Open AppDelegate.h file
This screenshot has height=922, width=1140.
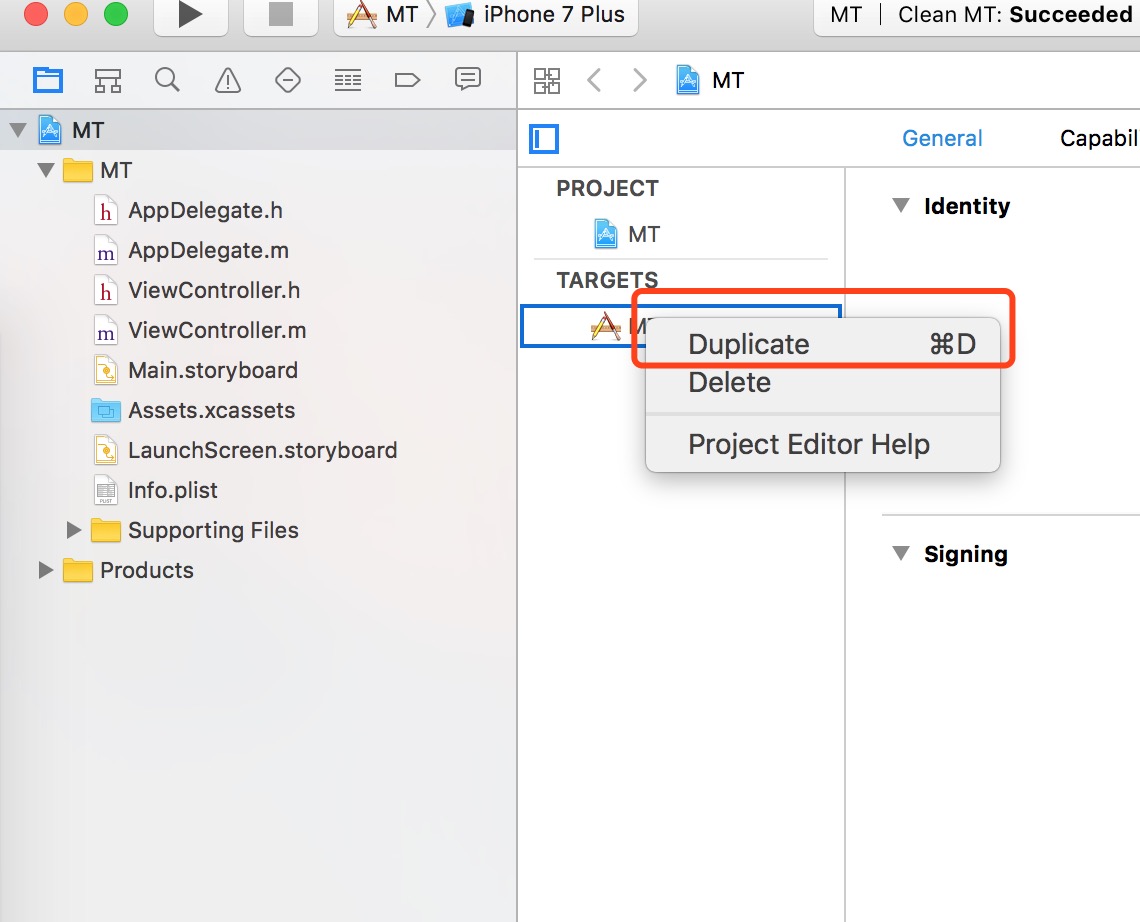[x=206, y=211]
